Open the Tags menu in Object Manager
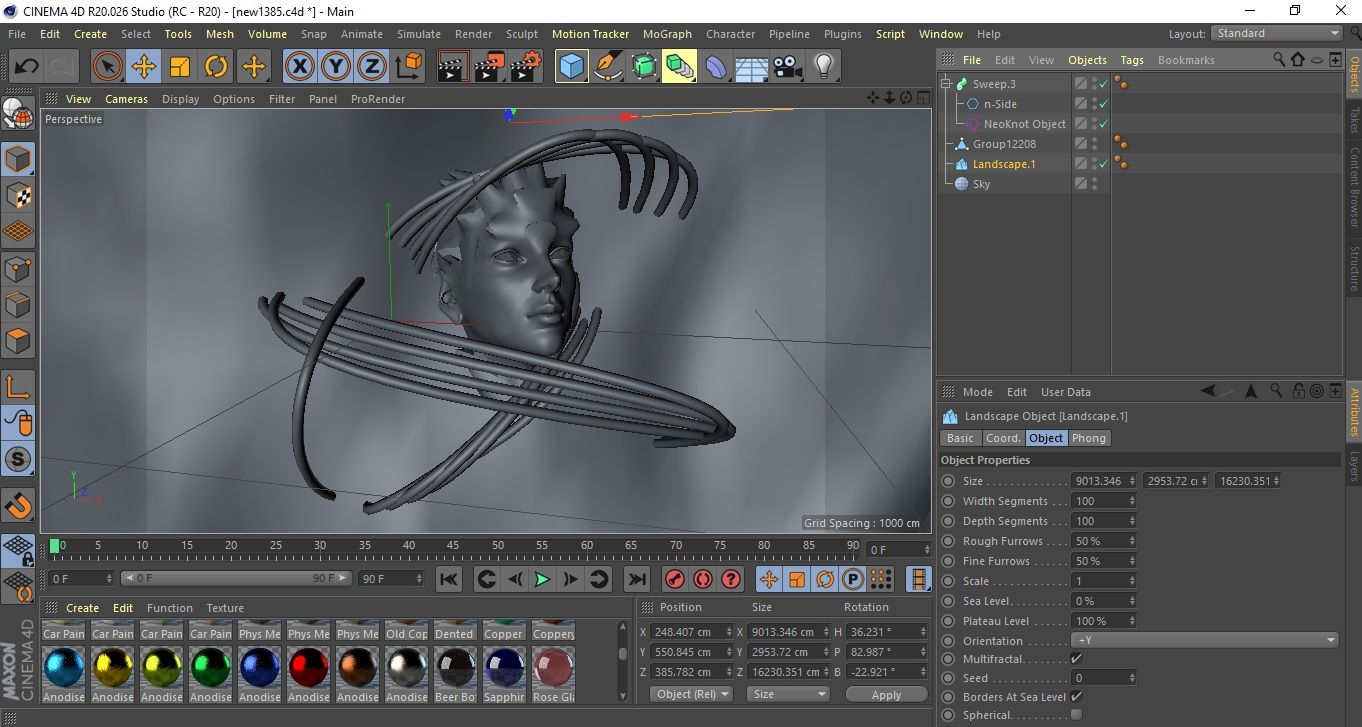Screen dimensions: 1362x727 tap(1132, 60)
